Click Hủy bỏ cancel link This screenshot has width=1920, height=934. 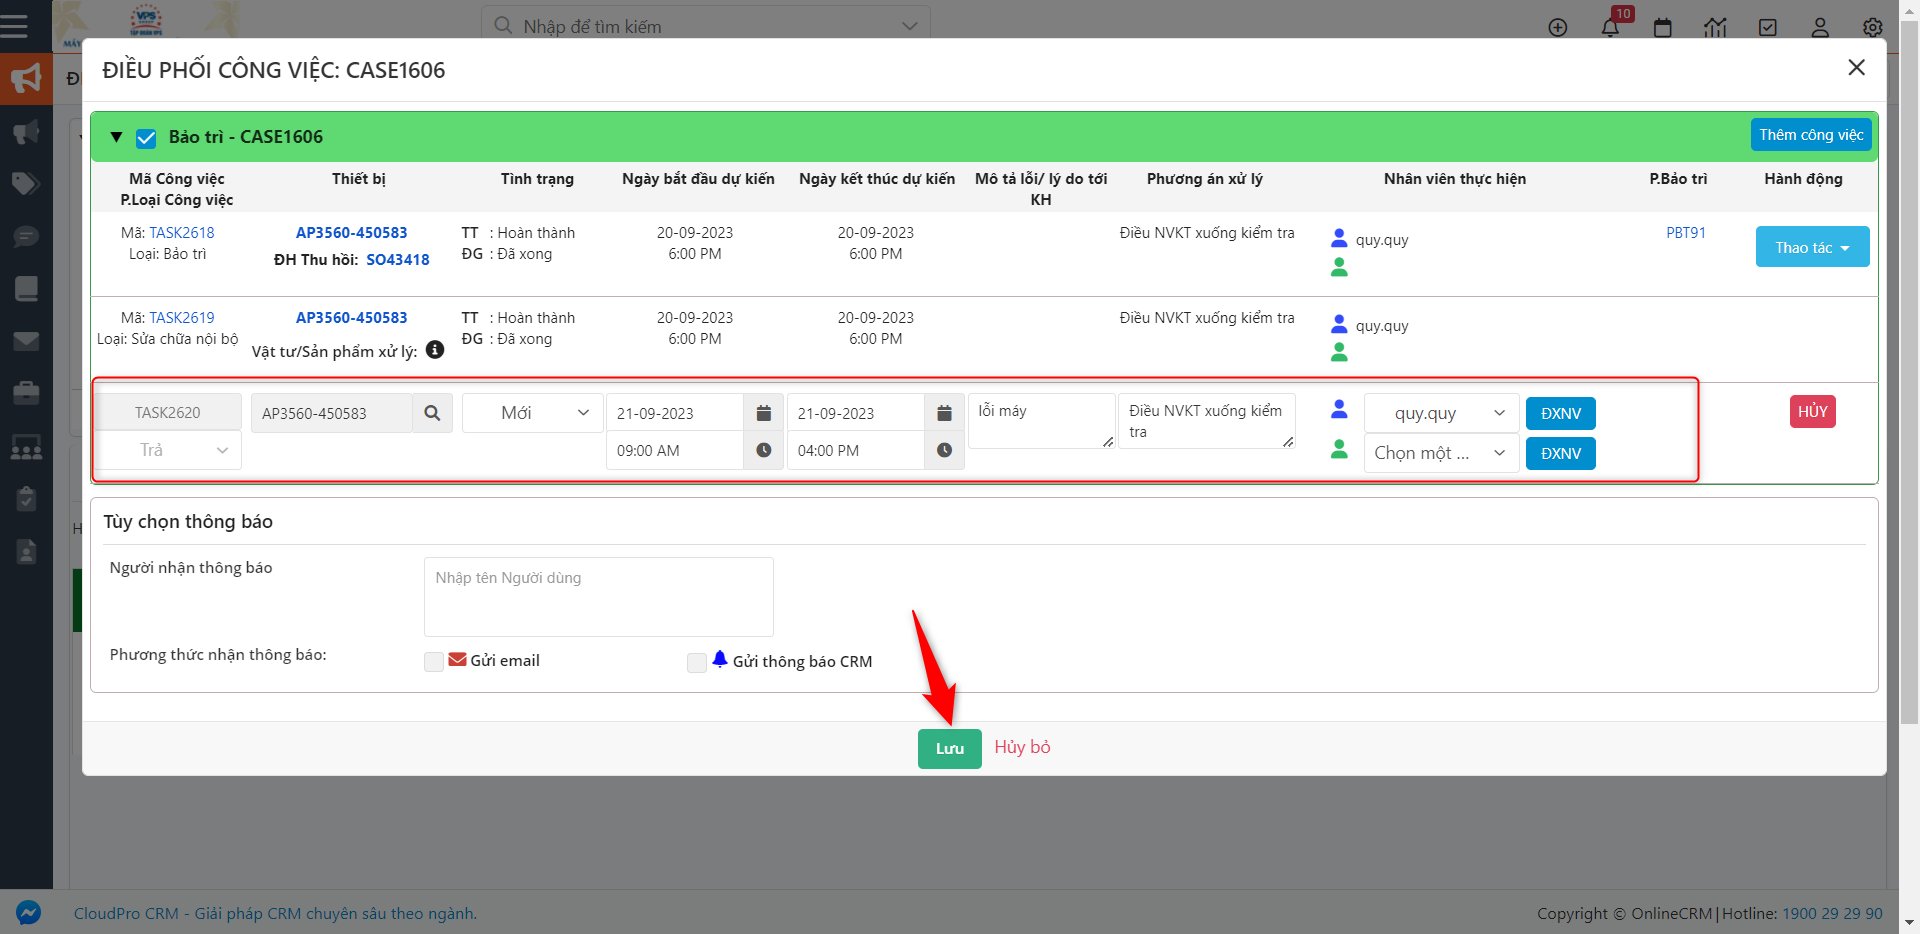[x=1022, y=747]
